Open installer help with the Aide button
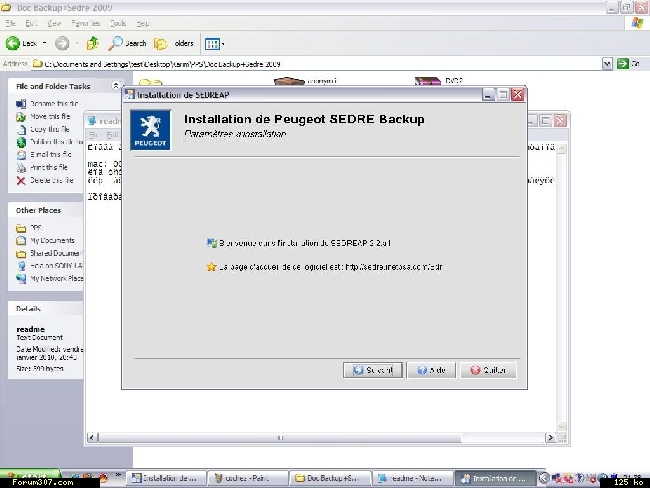Screen dimensions: 650x488 [x=430, y=369]
